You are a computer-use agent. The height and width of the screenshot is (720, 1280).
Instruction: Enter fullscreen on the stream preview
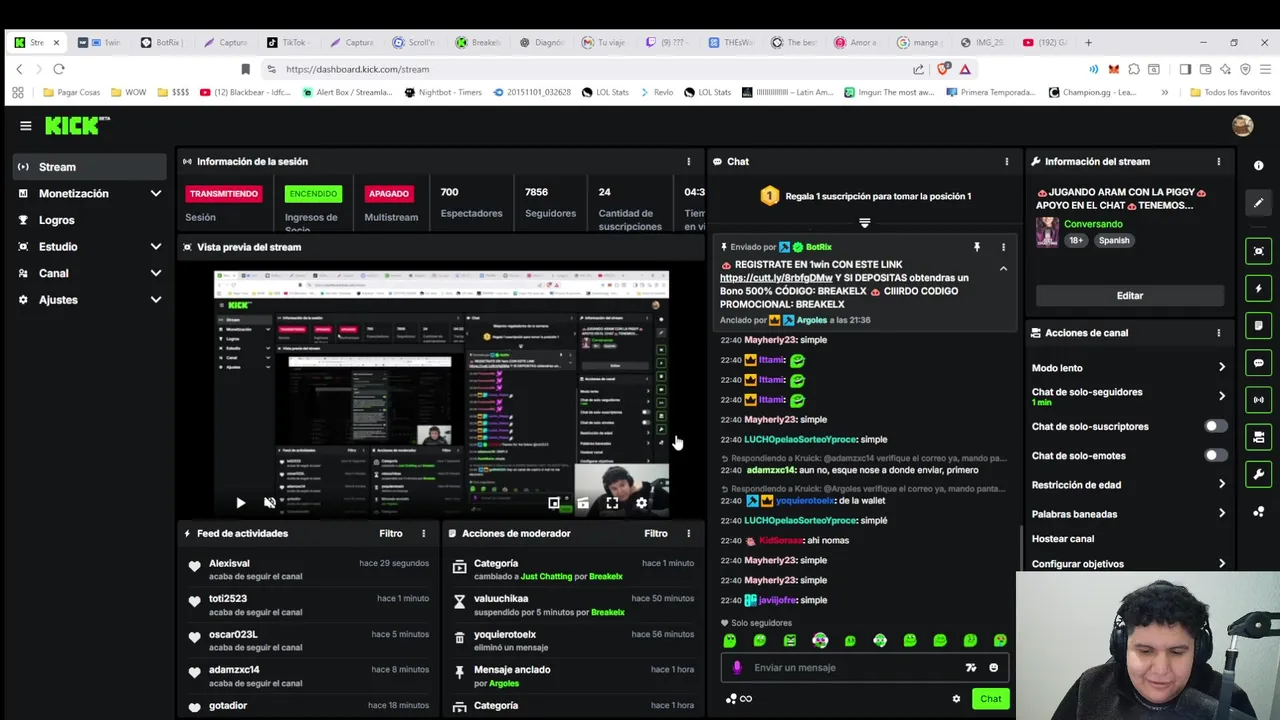pyautogui.click(x=612, y=503)
